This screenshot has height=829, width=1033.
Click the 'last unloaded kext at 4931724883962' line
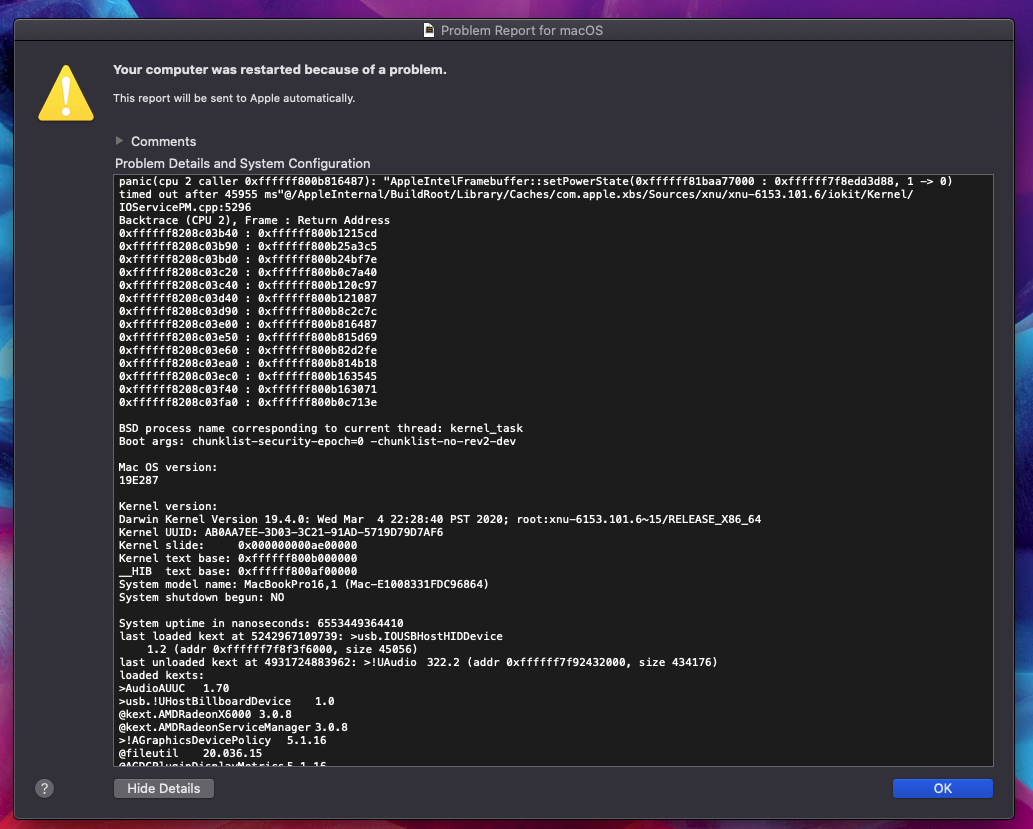[x=418, y=662]
